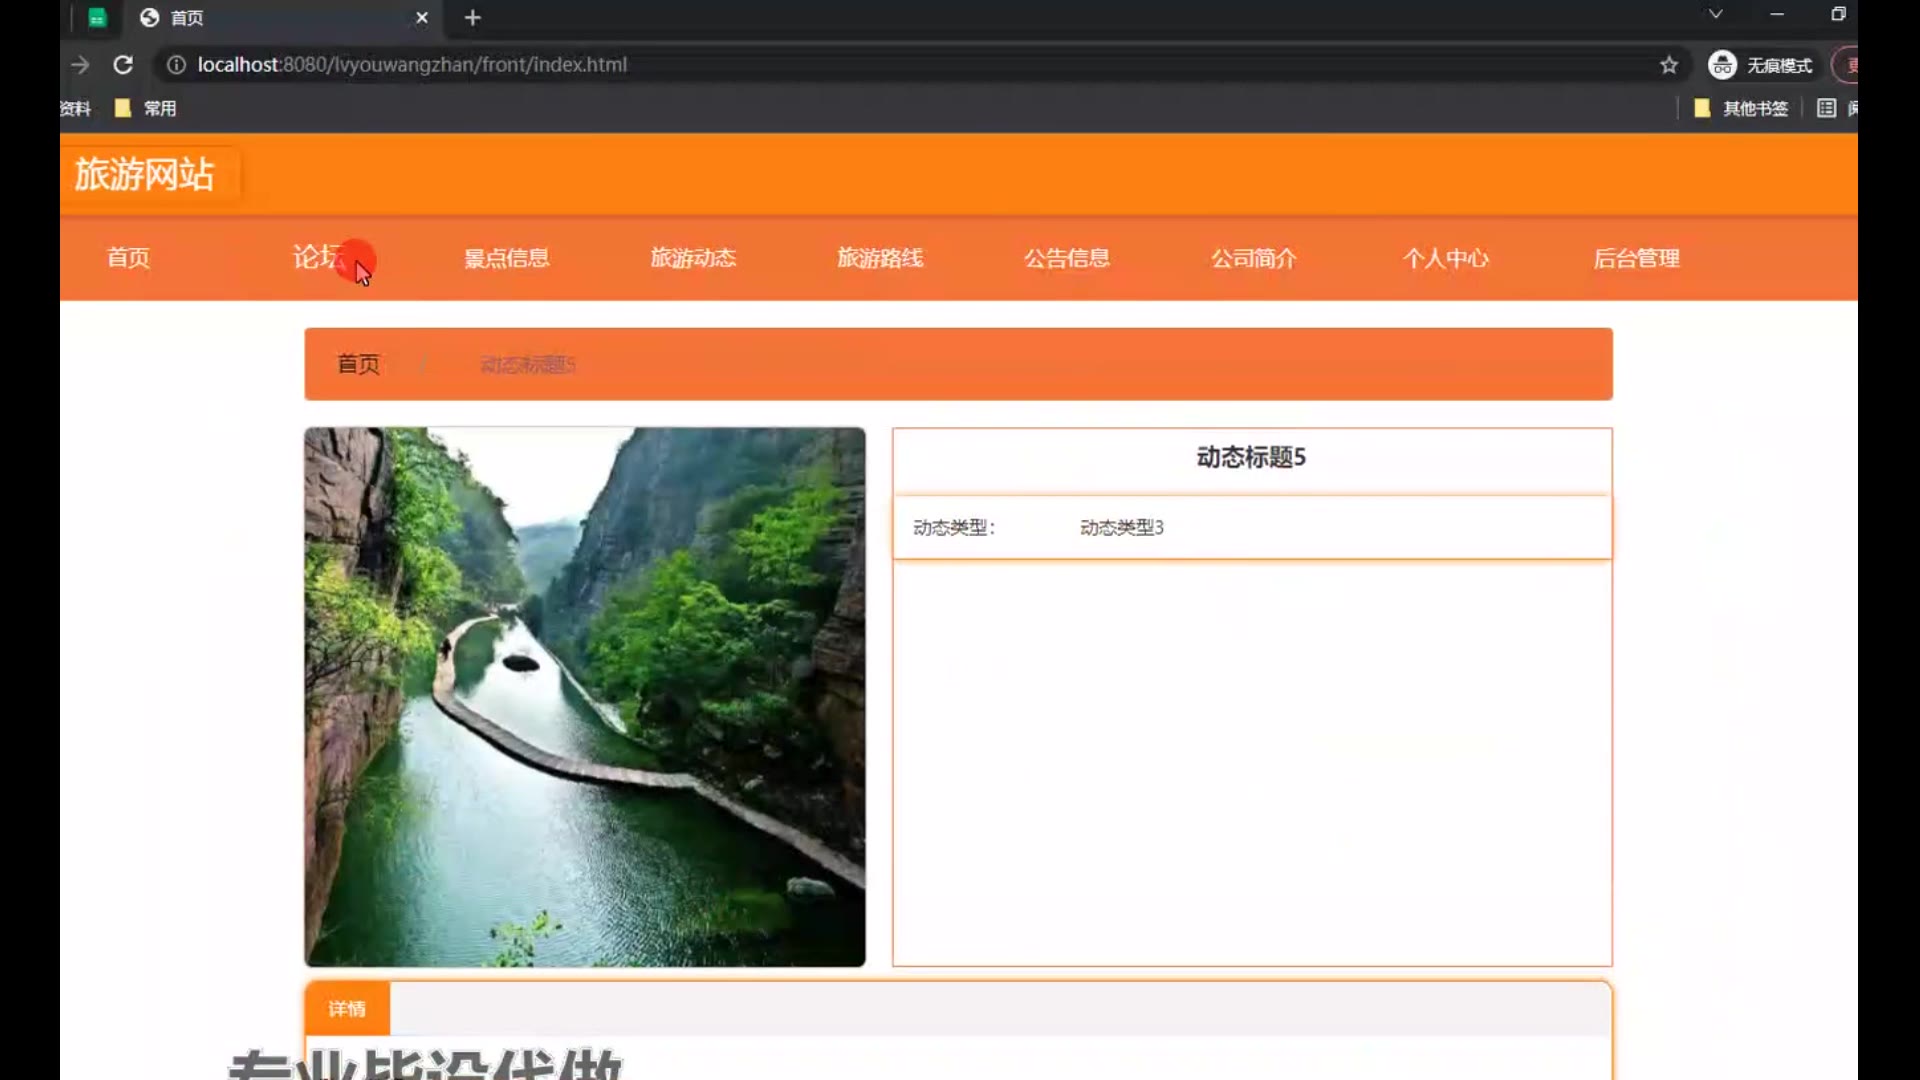This screenshot has height=1080, width=1920.
Task: Select the 详情 tab
Action: [347, 1009]
